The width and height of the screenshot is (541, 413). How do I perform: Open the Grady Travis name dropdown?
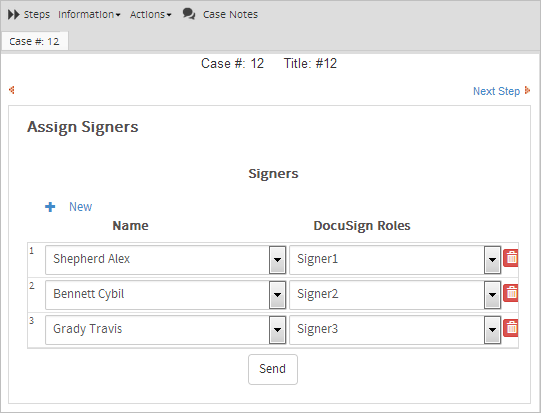(277, 330)
